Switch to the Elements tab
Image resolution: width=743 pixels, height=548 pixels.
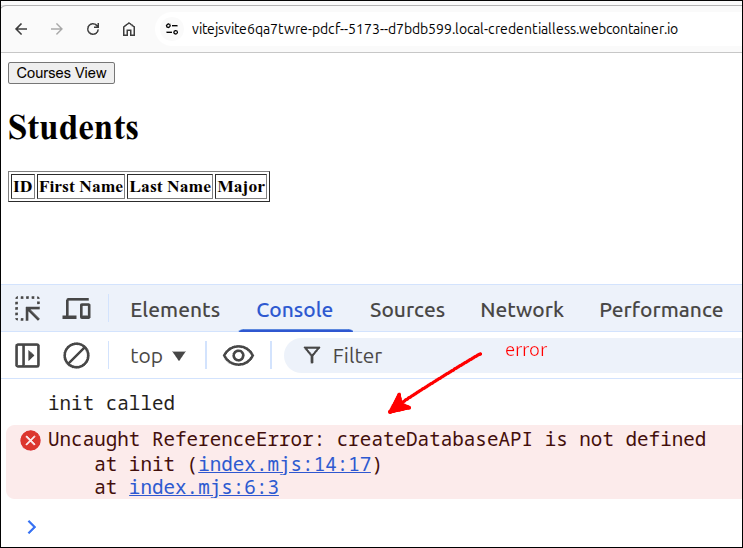click(x=175, y=310)
